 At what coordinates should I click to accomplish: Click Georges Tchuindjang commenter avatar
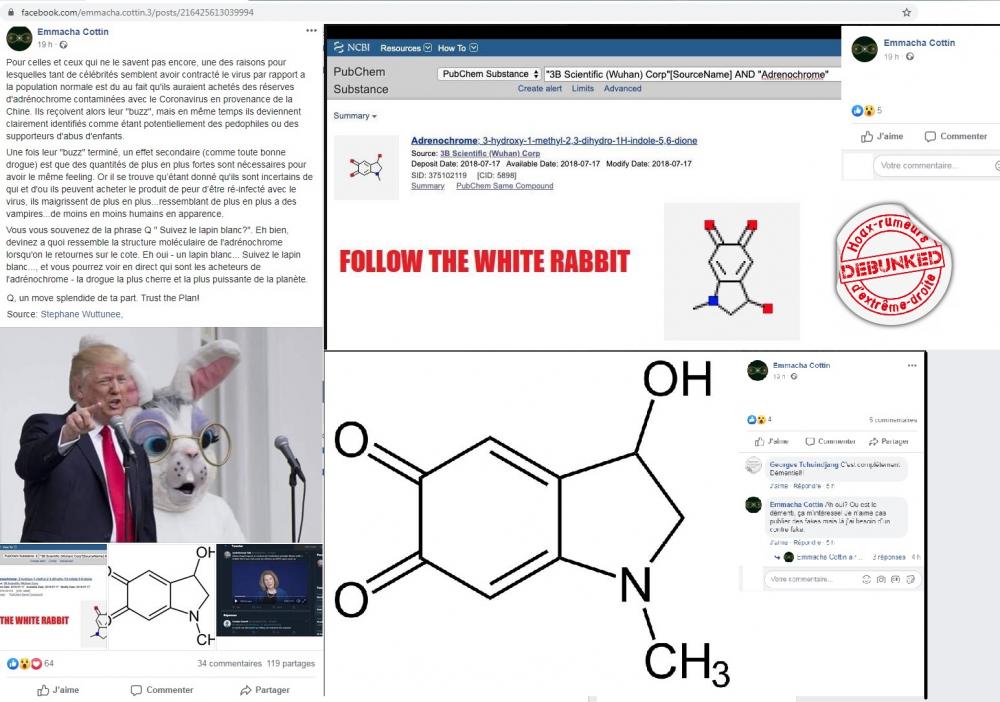[754, 465]
